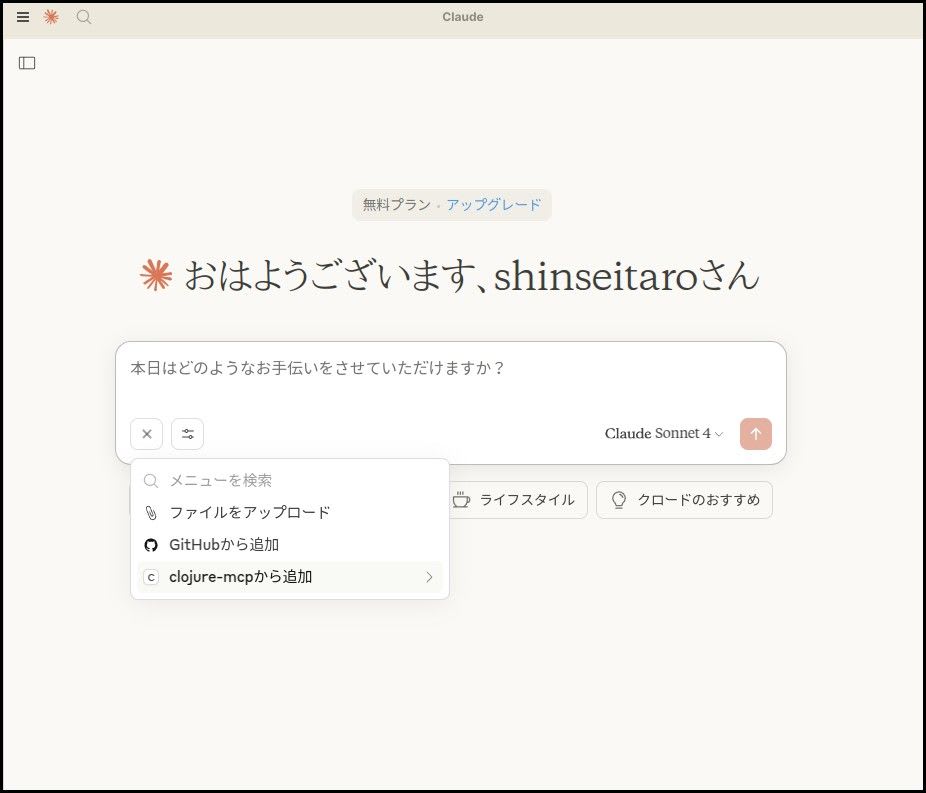Open the hamburger menu icon
926x793 pixels.
23,17
